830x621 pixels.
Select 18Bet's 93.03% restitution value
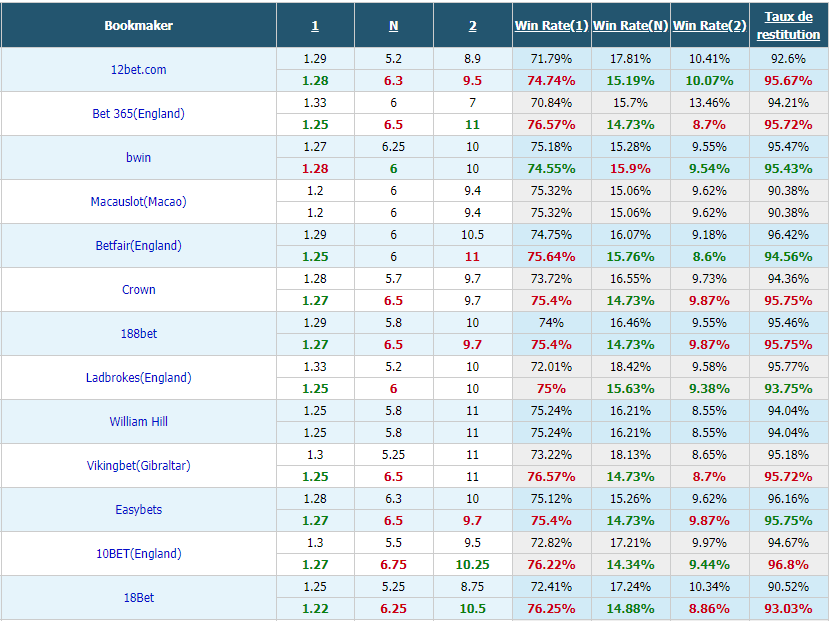[788, 609]
